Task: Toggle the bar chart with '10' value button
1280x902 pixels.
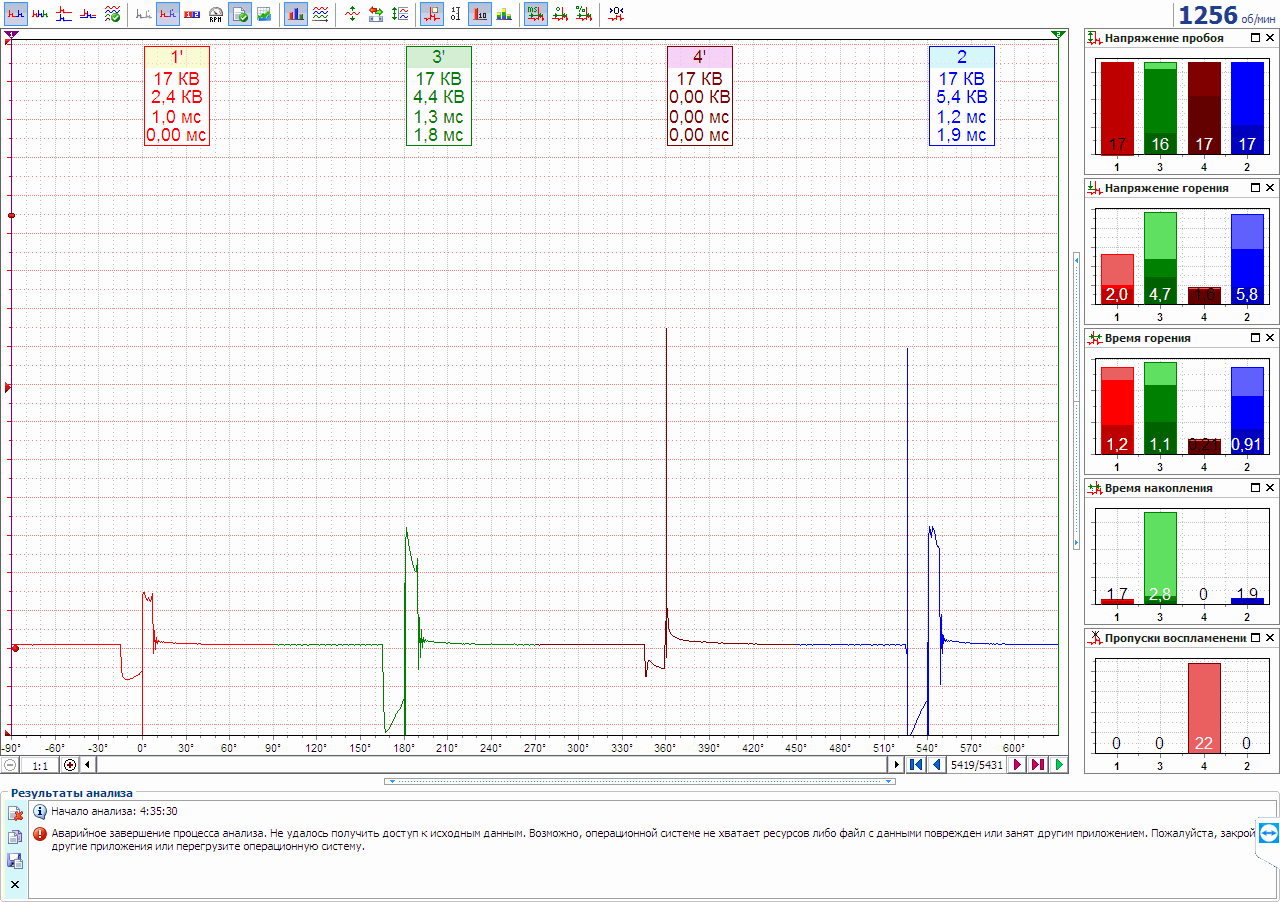Action: pos(480,14)
